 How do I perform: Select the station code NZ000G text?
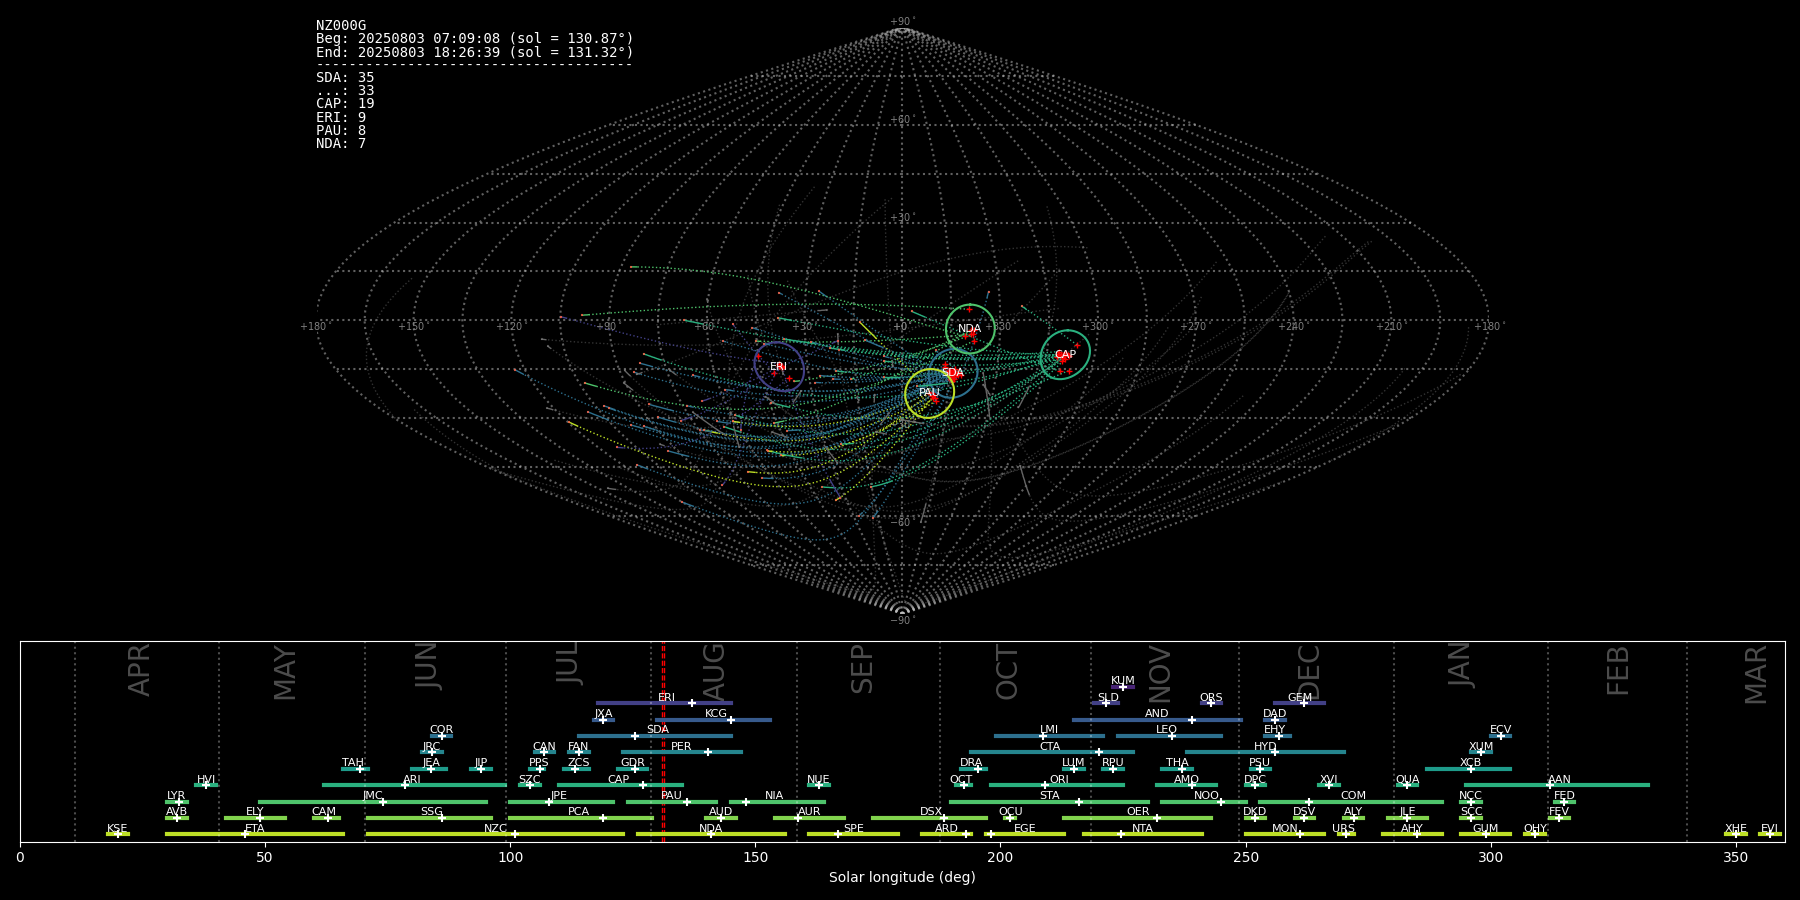click(x=341, y=26)
